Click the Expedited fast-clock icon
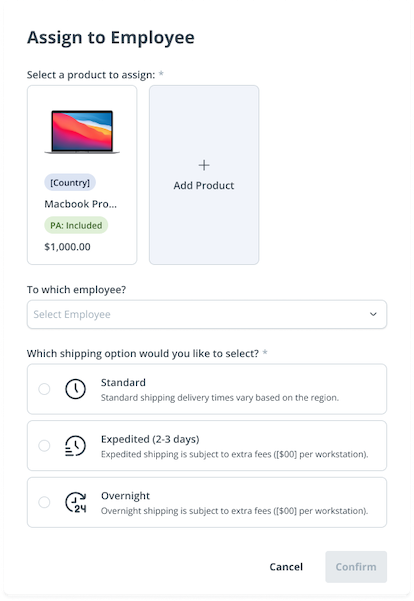This screenshot has width=414, height=601. pos(75,446)
